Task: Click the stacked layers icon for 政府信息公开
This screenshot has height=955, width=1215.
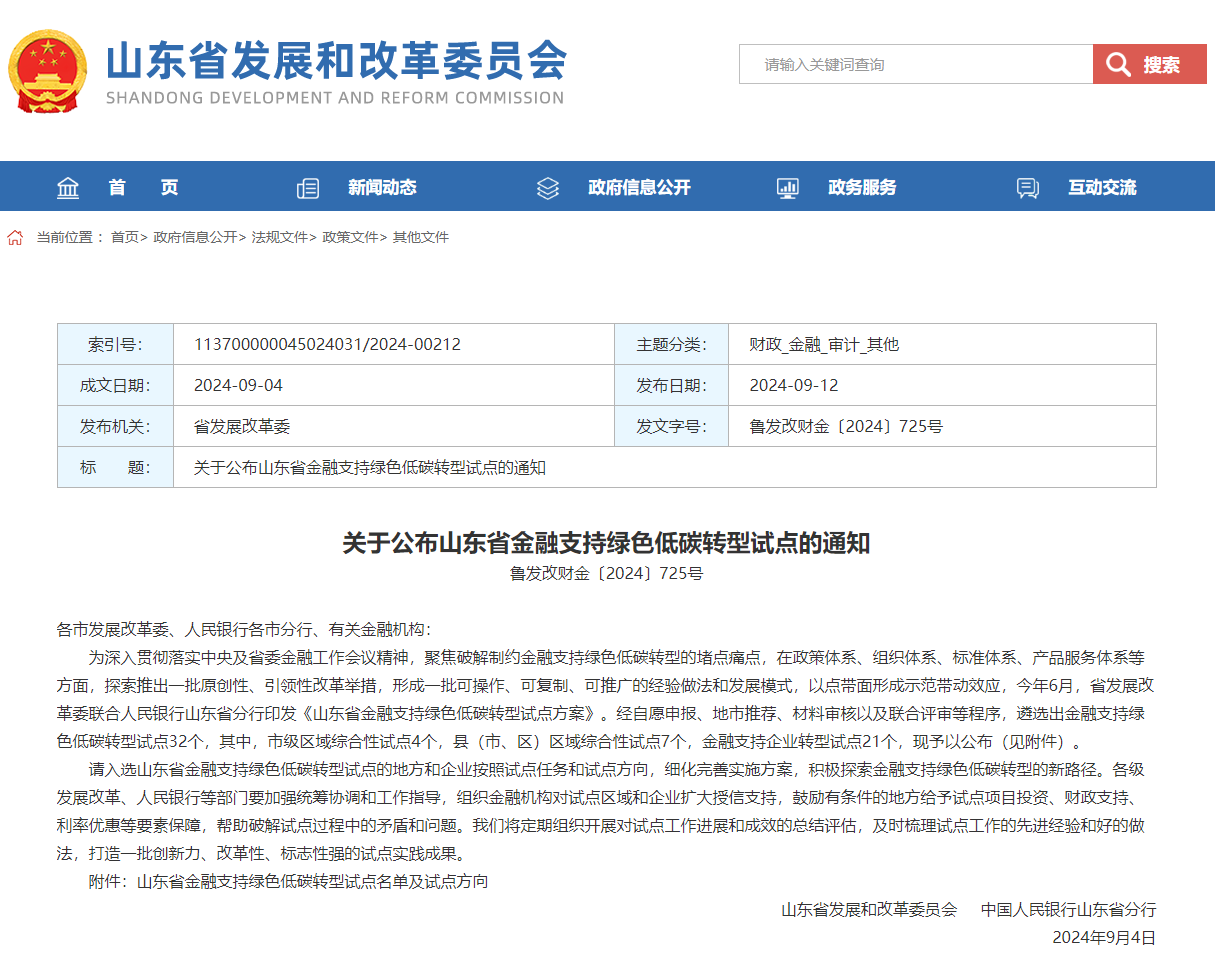Action: (547, 188)
